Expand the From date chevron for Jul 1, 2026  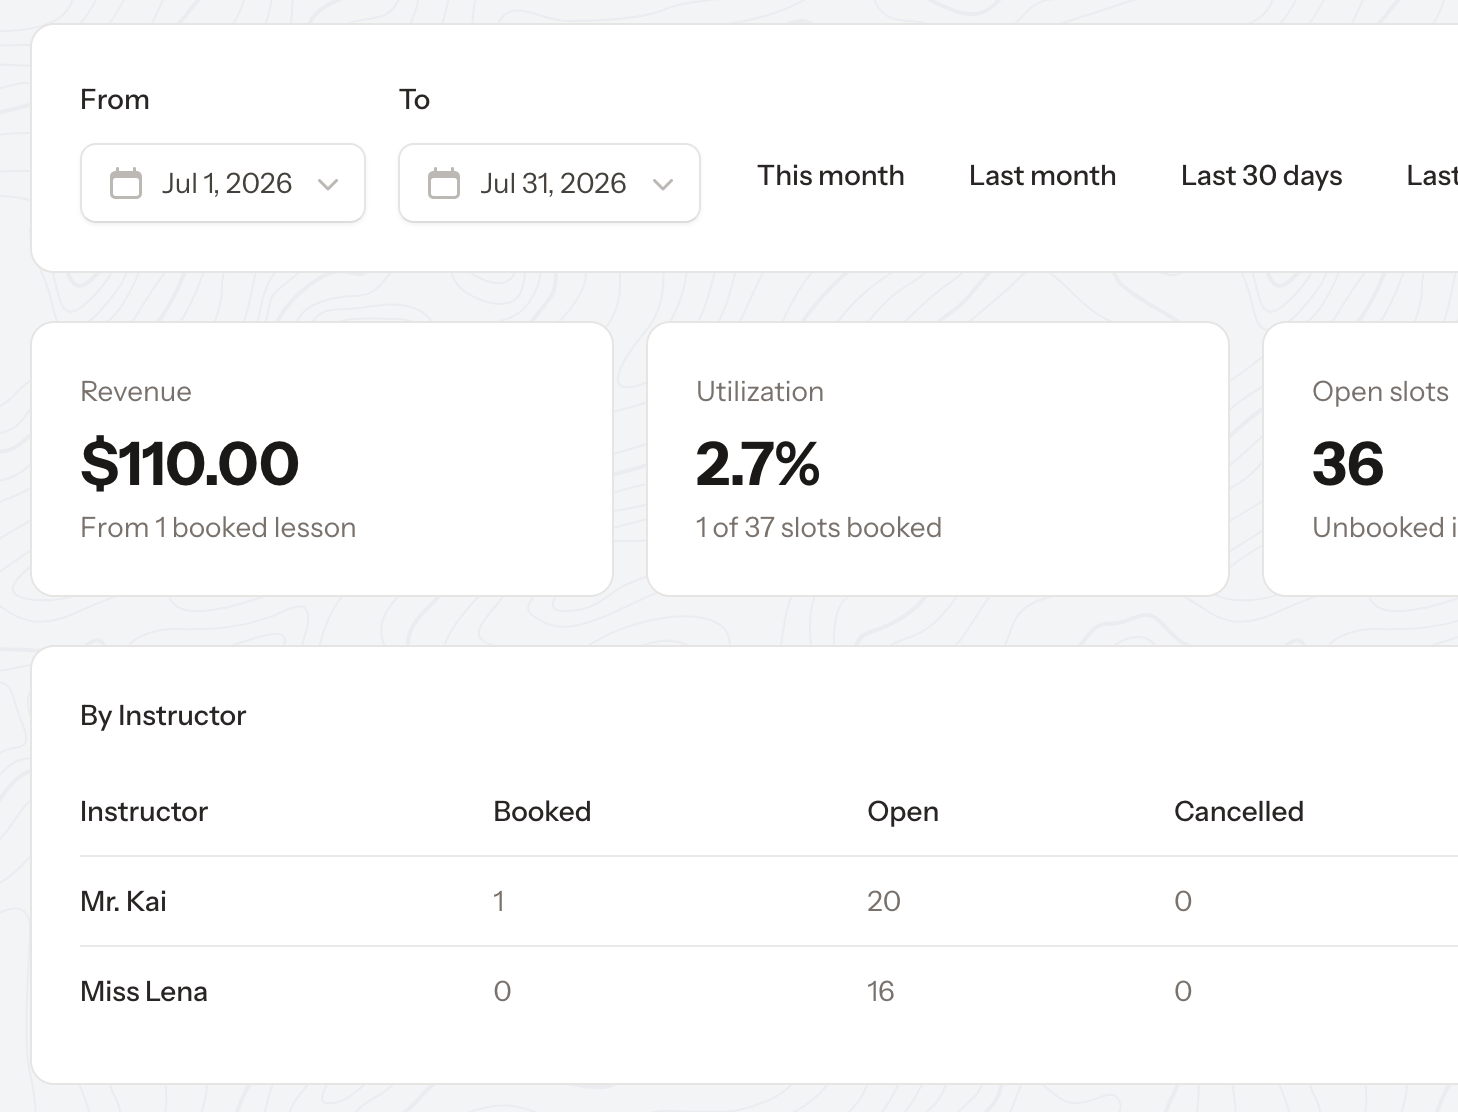[328, 184]
